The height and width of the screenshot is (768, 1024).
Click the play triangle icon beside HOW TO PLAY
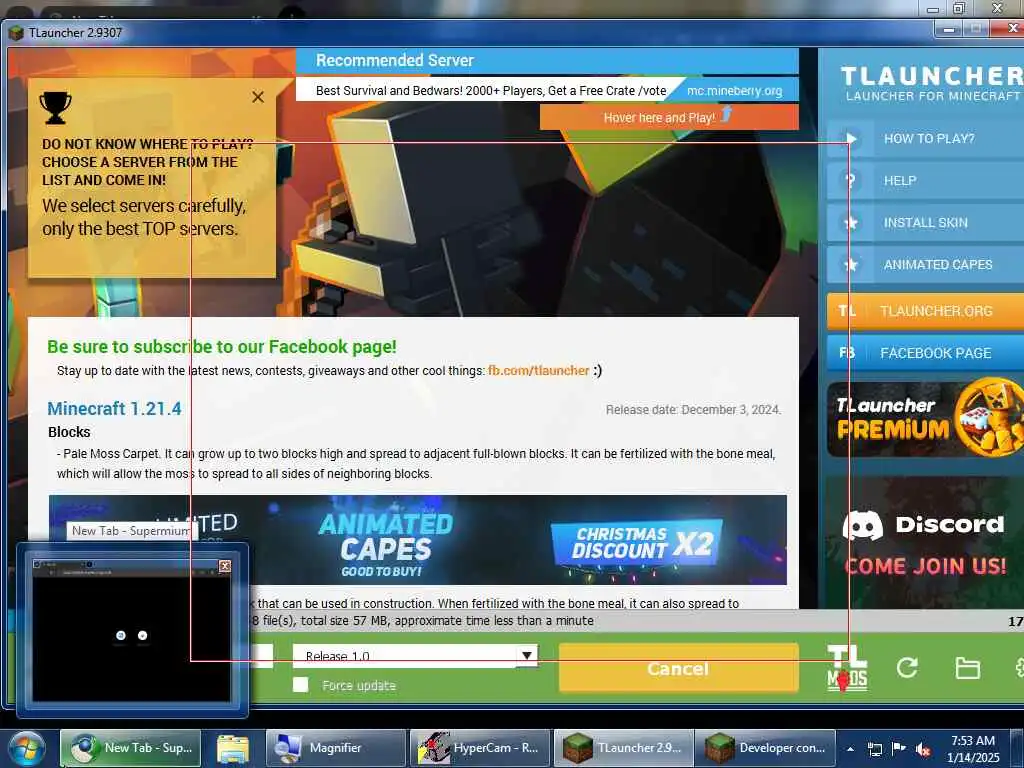850,138
